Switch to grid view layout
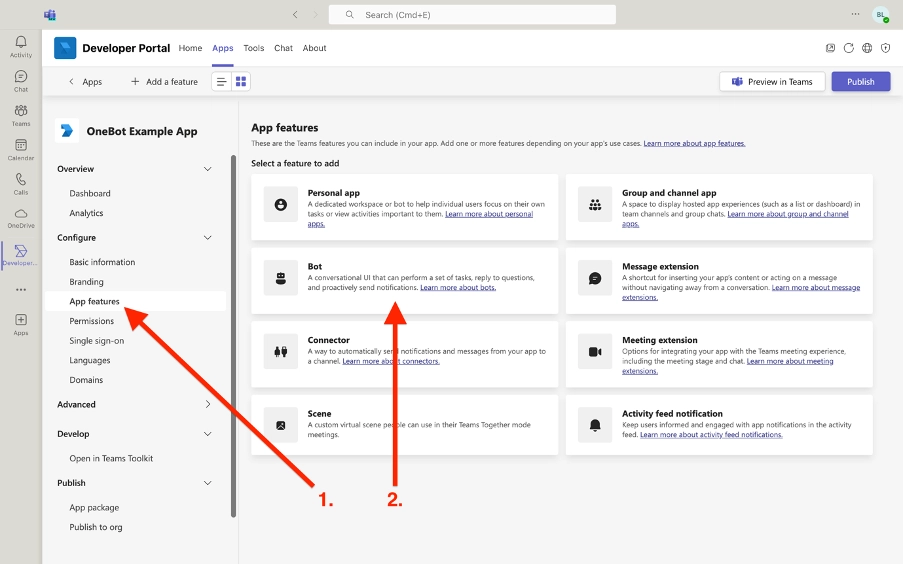 coord(241,81)
